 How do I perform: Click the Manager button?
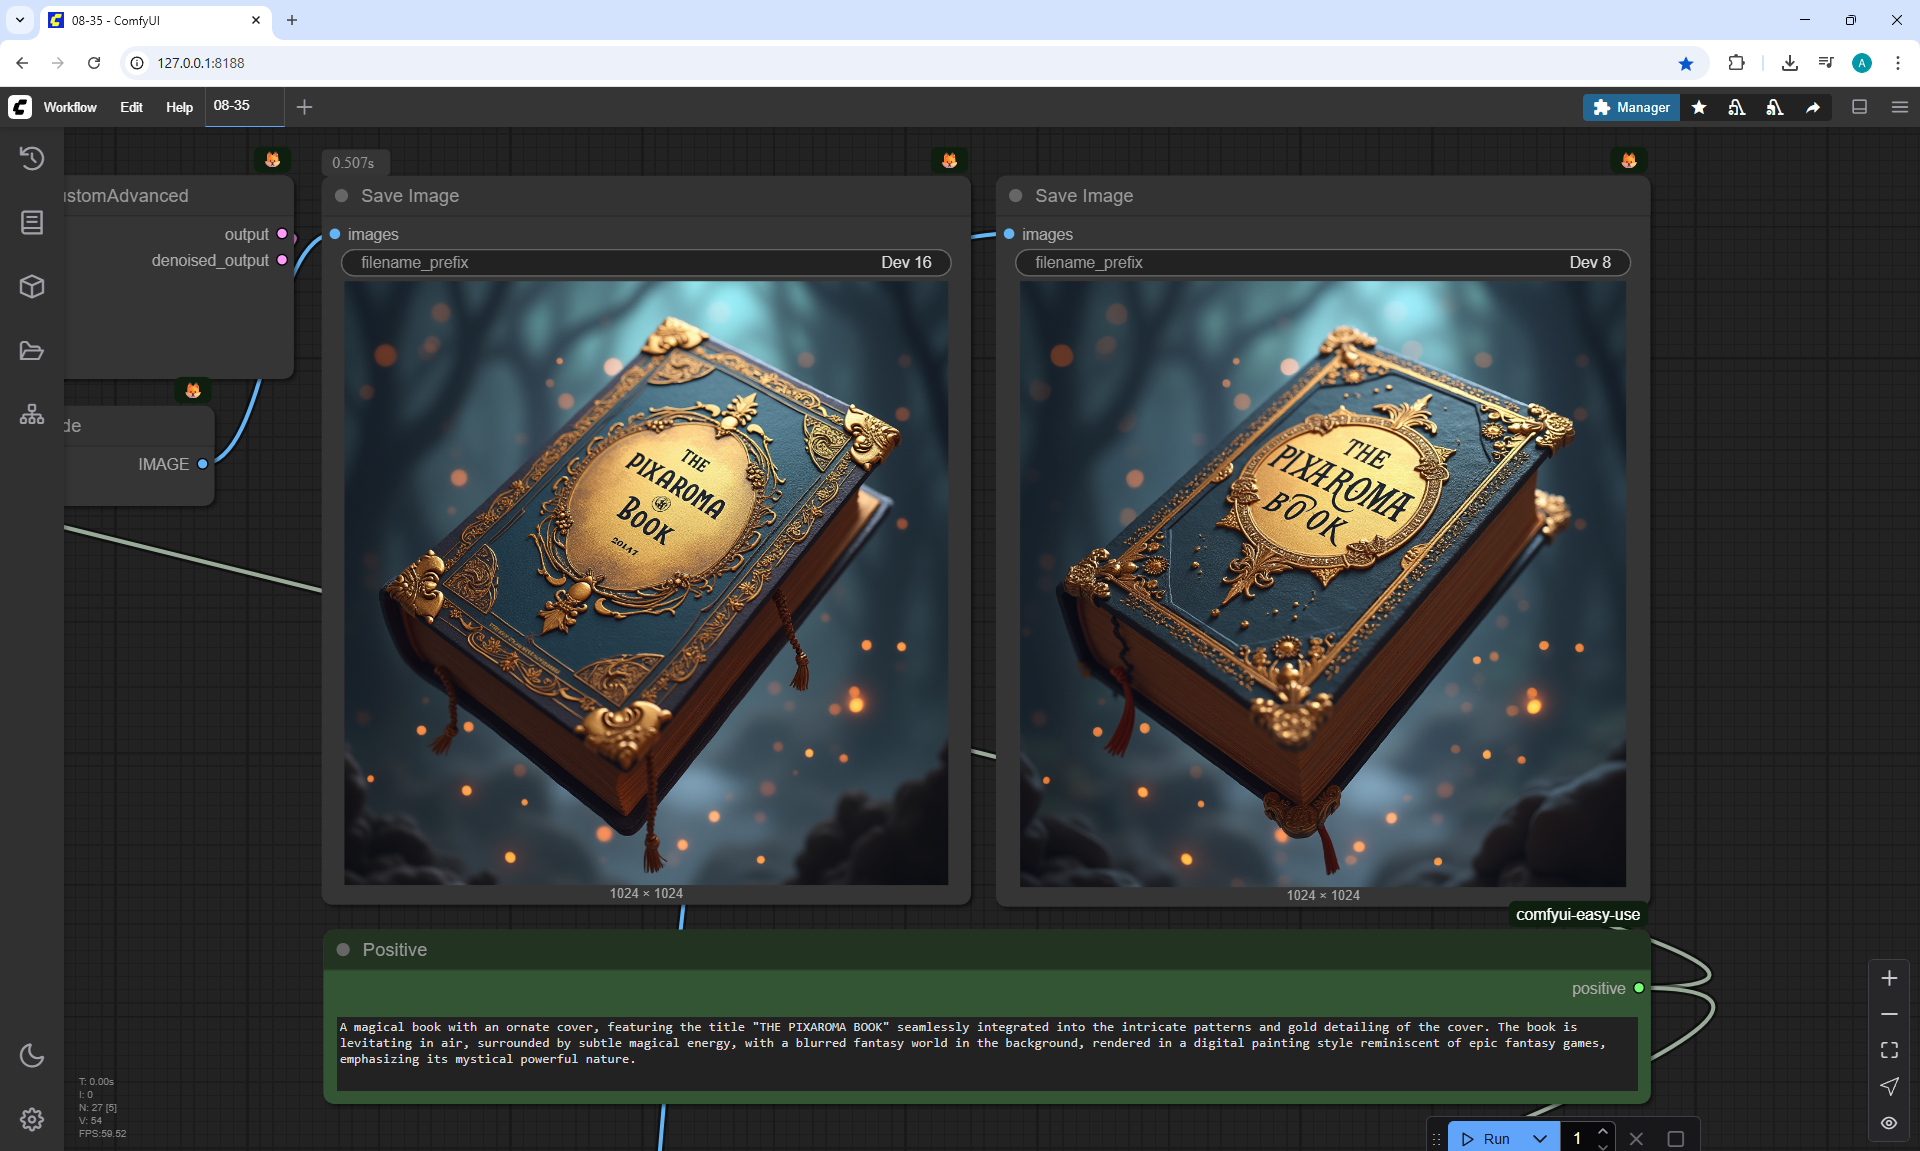pos(1631,107)
